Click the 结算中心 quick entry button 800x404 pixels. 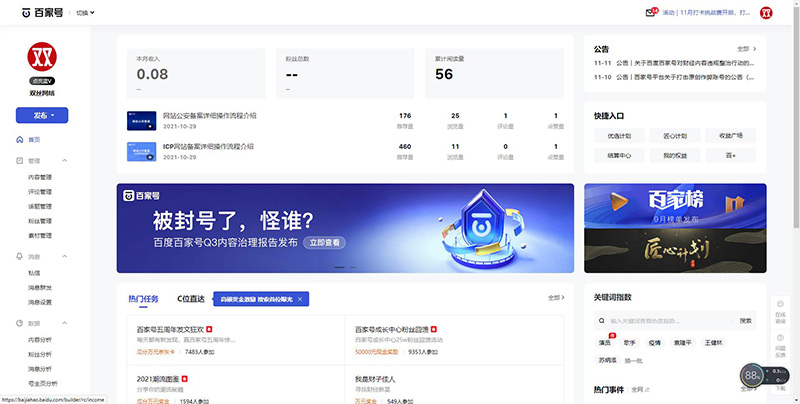pos(619,156)
